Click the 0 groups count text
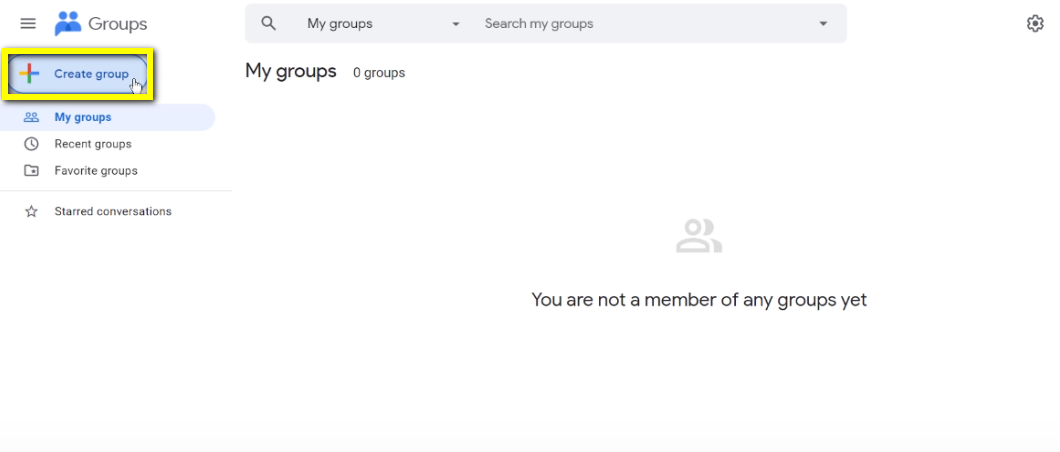The height and width of the screenshot is (452, 1060). pyautogui.click(x=379, y=73)
